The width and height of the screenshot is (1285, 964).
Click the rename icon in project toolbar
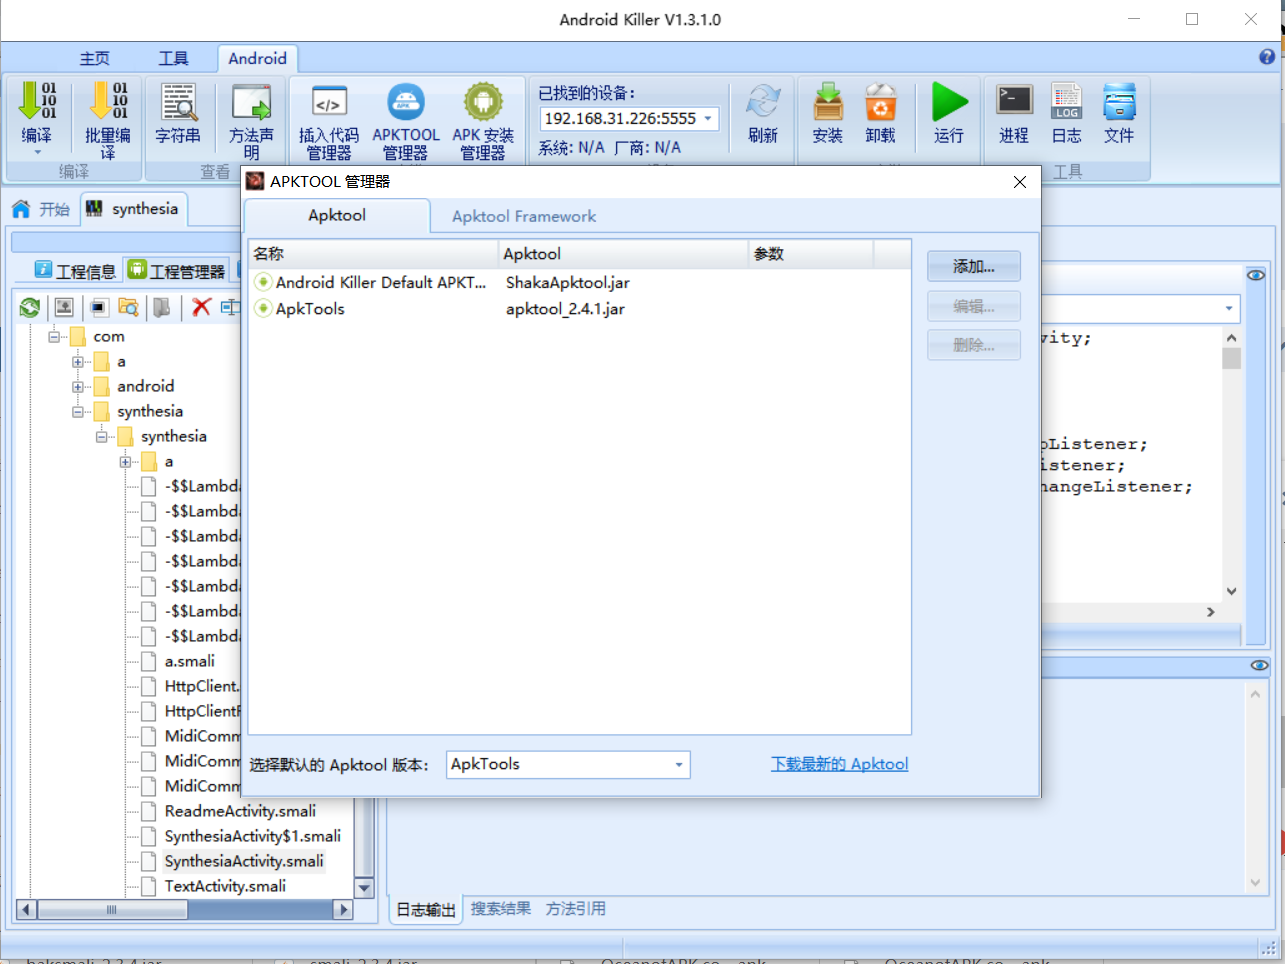[x=230, y=307]
